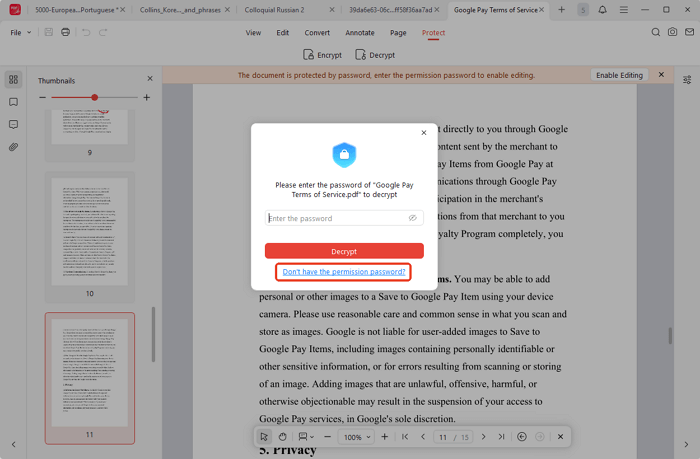The height and width of the screenshot is (459, 700).
Task: Jump to the last page
Action: [501, 437]
